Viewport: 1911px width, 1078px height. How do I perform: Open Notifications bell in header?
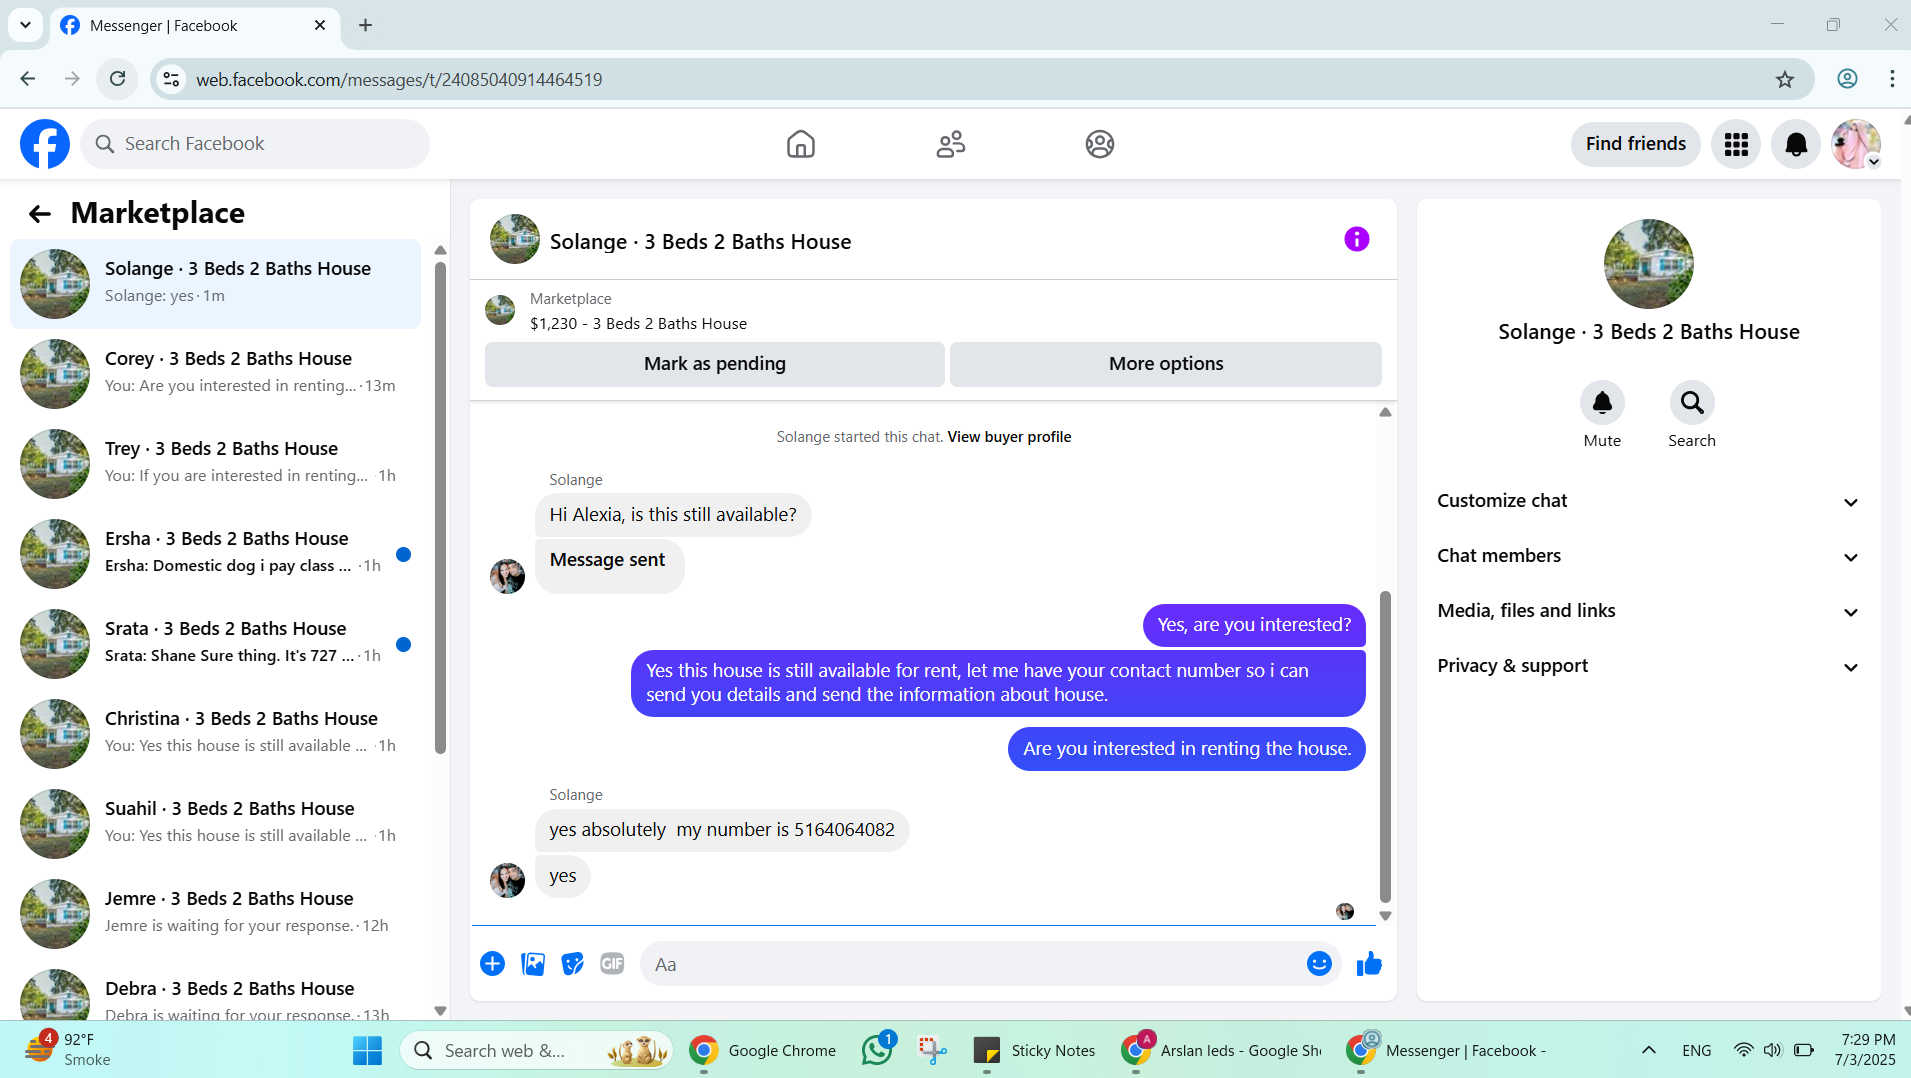pos(1795,144)
